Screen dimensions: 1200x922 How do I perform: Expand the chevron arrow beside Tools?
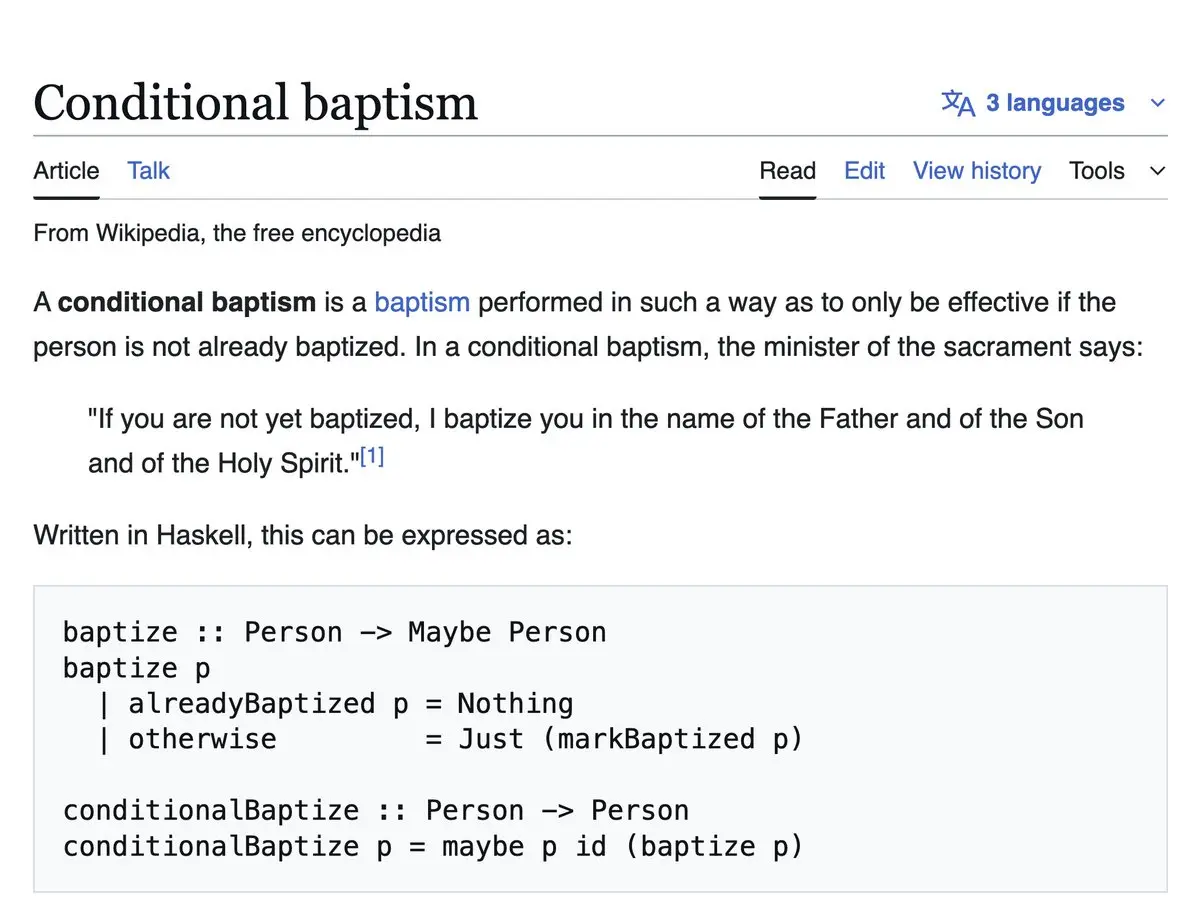click(1157, 171)
